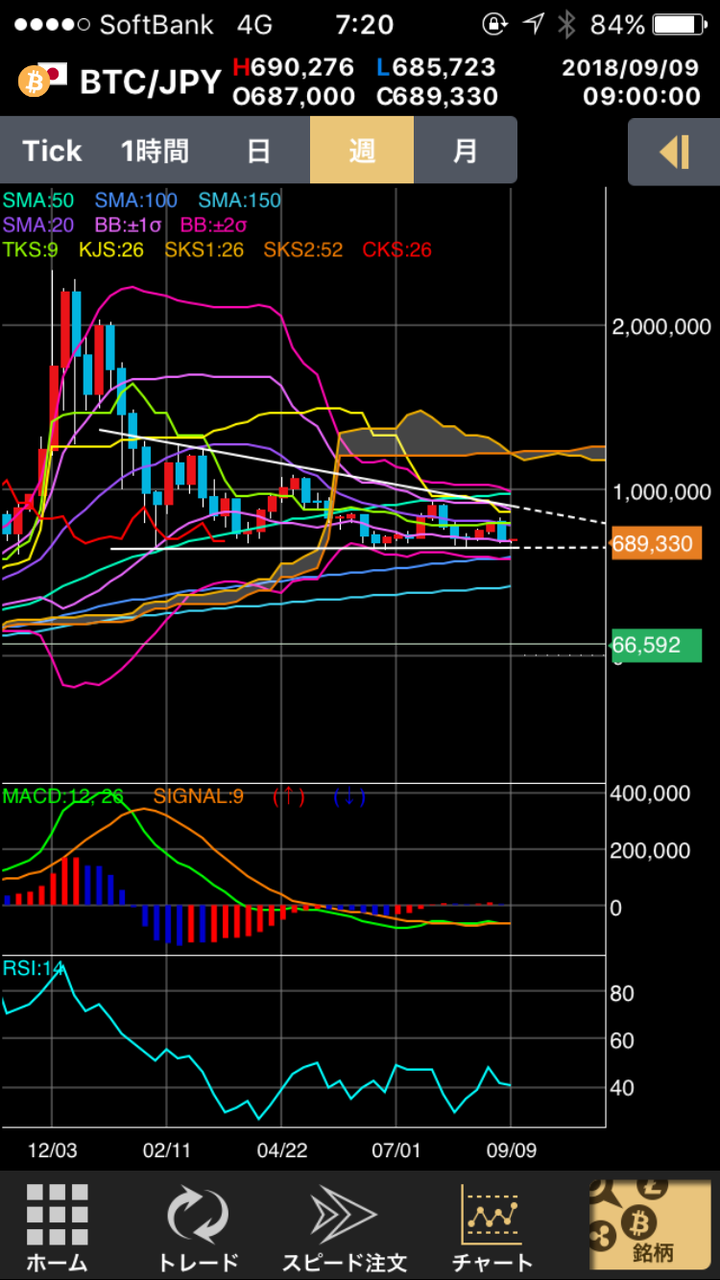Image resolution: width=720 pixels, height=1280 pixels.
Task: Tap the 2018/09/09 date stamp
Action: tap(631, 67)
